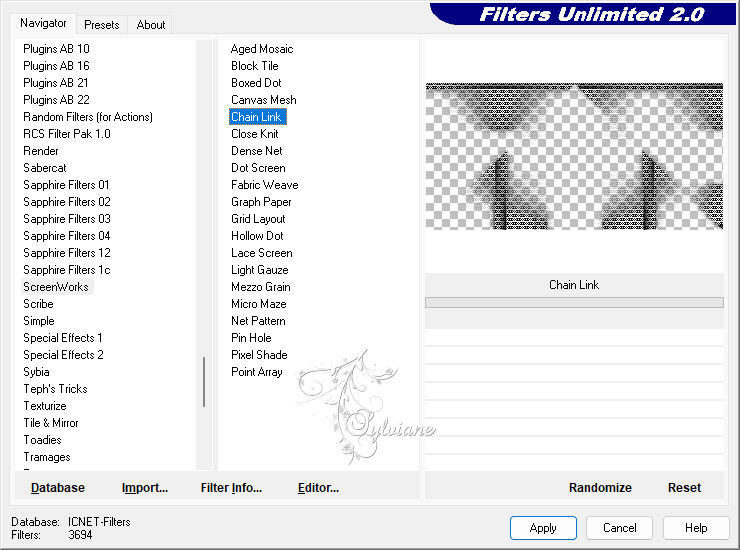This screenshot has height=550, width=740.
Task: Open the Editor... button
Action: [318, 488]
